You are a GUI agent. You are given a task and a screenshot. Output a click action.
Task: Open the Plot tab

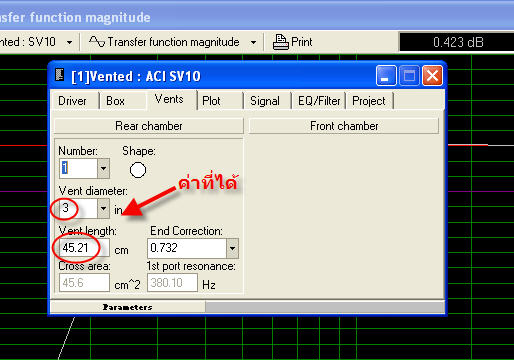click(211, 101)
